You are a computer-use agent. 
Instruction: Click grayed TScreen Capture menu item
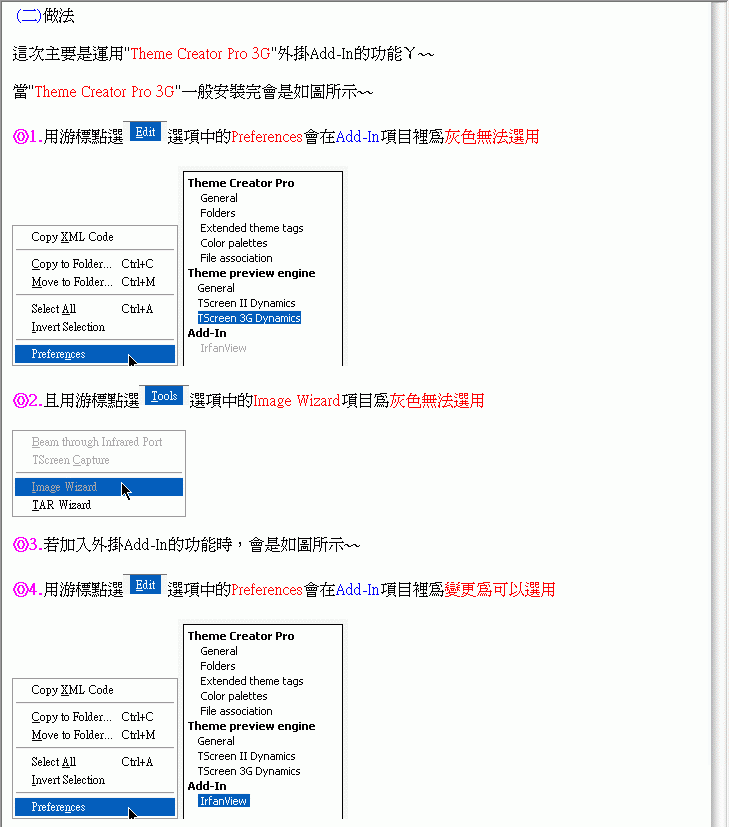pyautogui.click(x=71, y=460)
